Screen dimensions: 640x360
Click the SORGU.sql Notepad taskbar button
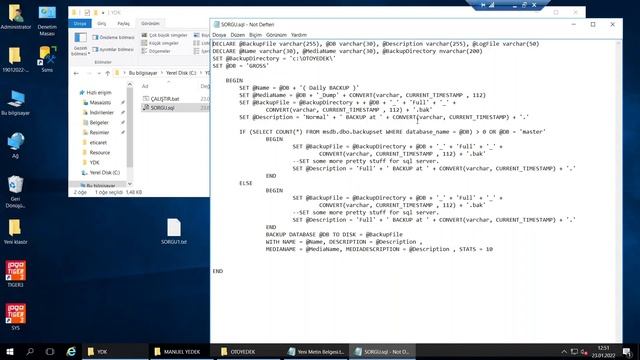[382, 351]
